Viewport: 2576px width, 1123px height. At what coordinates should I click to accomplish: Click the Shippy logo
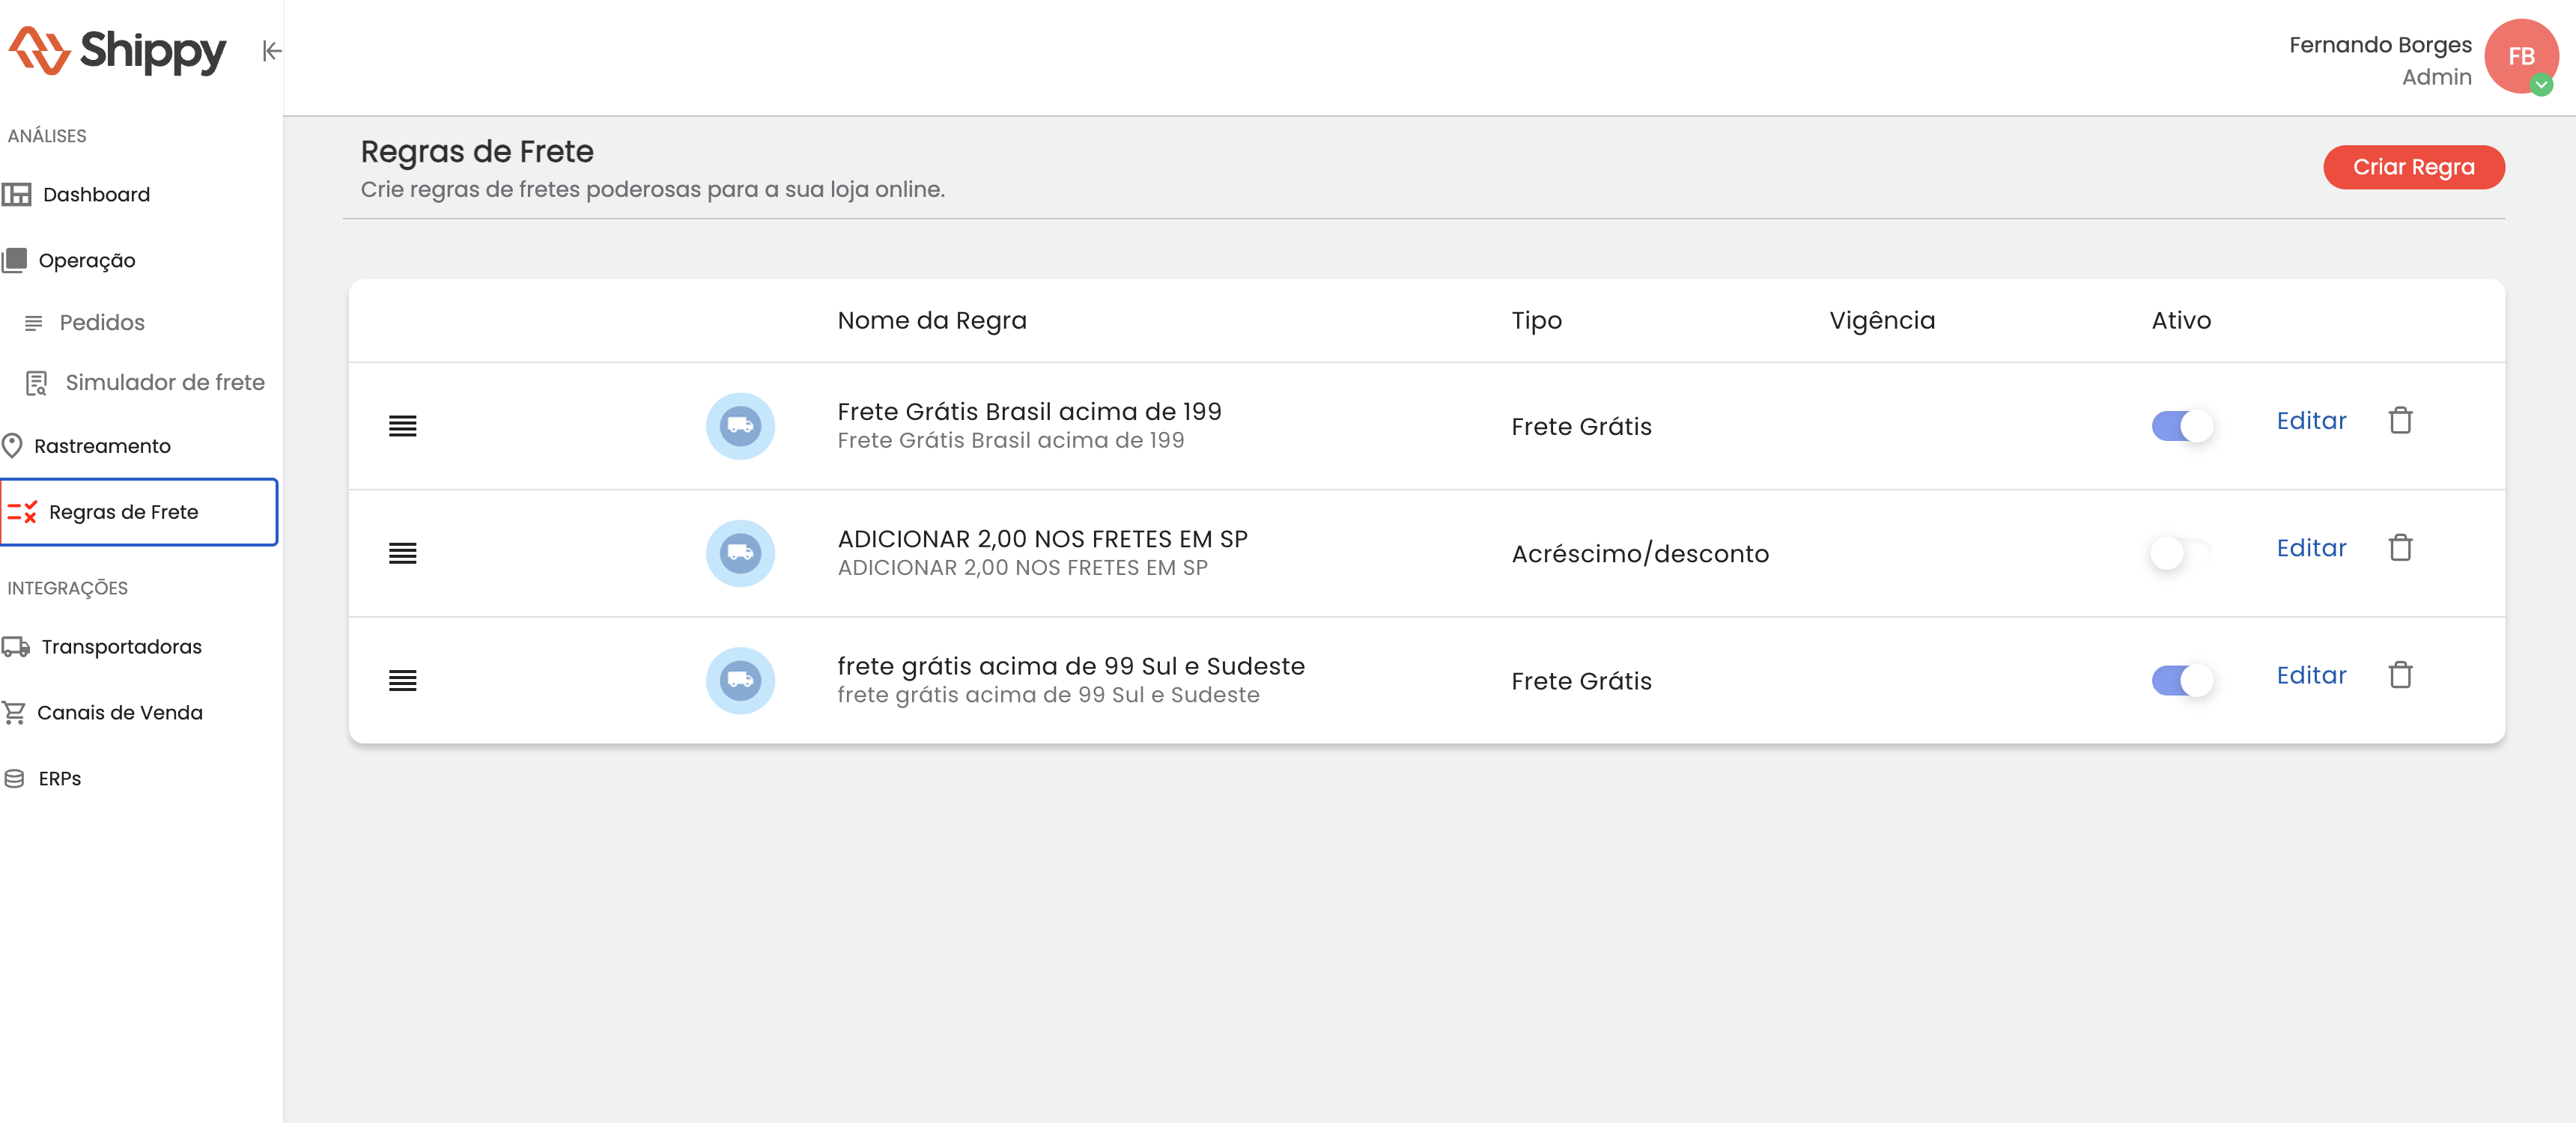[118, 51]
